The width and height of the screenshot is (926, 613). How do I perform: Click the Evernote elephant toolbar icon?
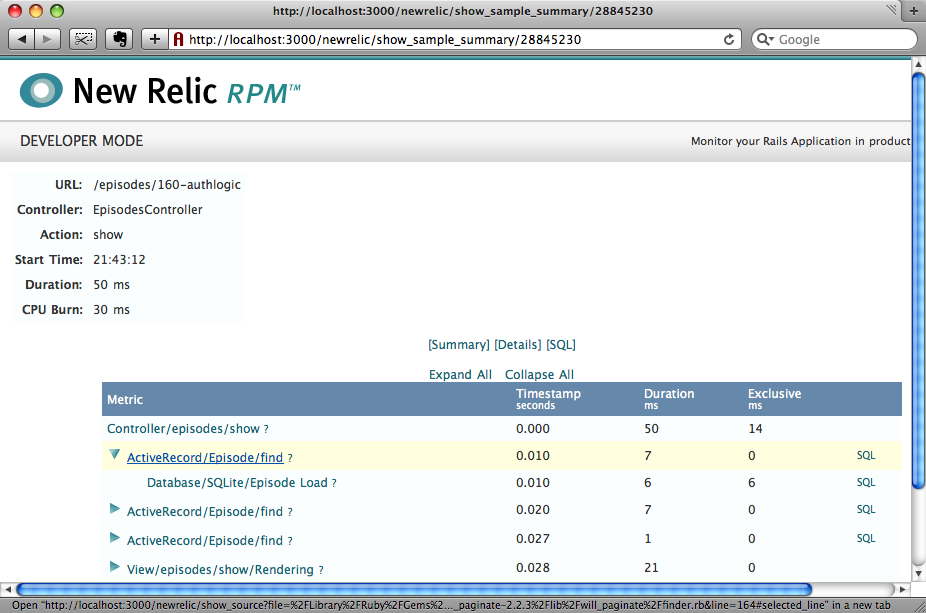119,40
